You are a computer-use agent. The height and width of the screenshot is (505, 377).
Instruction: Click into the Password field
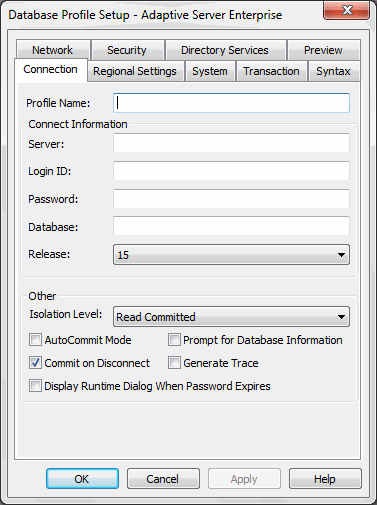[231, 199]
